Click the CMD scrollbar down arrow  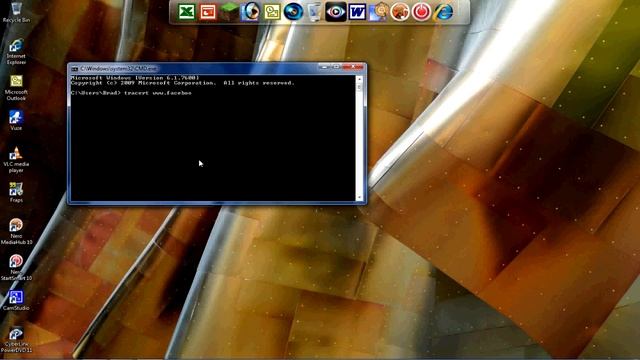click(x=360, y=198)
